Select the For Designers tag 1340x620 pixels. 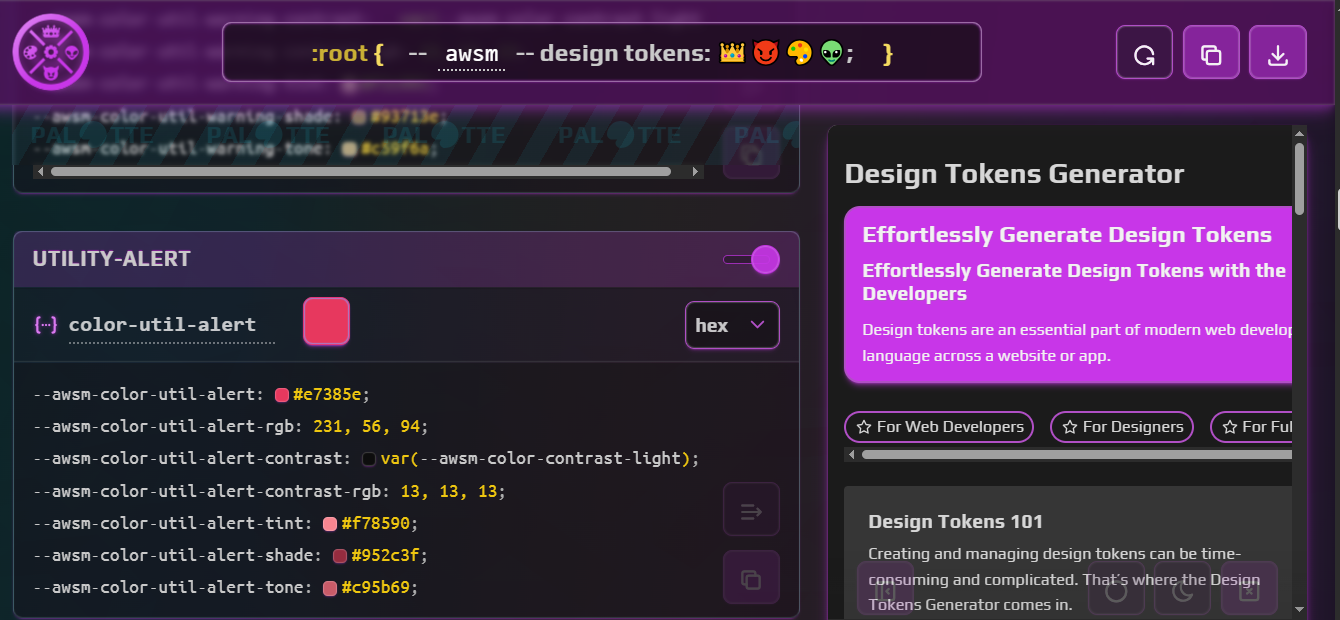pyautogui.click(x=1121, y=426)
